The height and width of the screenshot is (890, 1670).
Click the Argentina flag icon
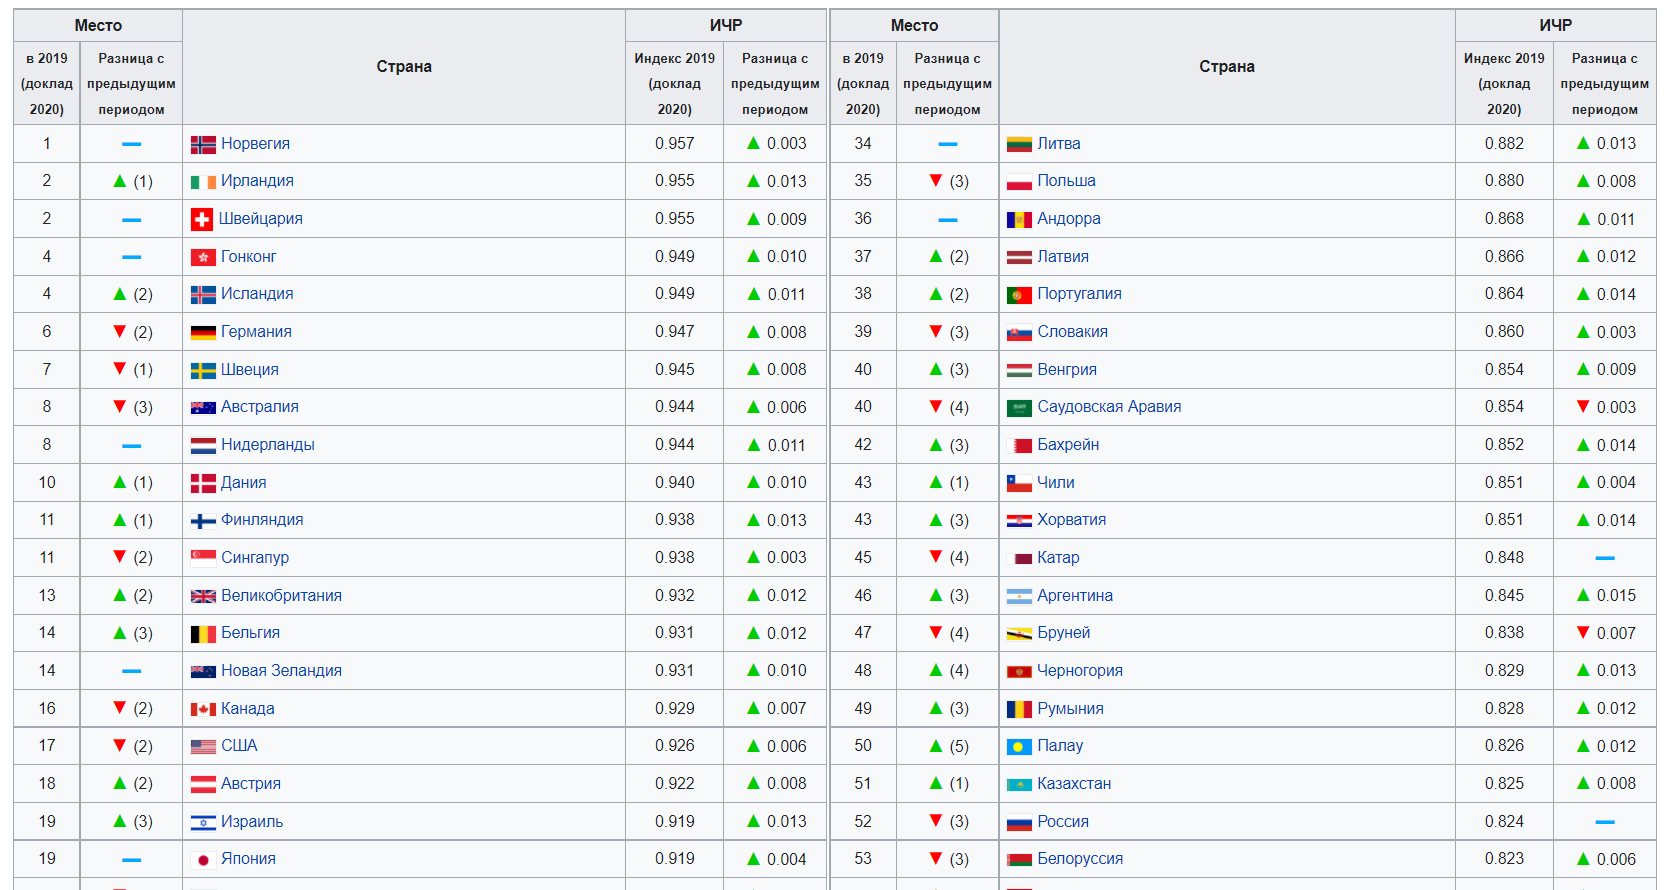pyautogui.click(x=1019, y=596)
